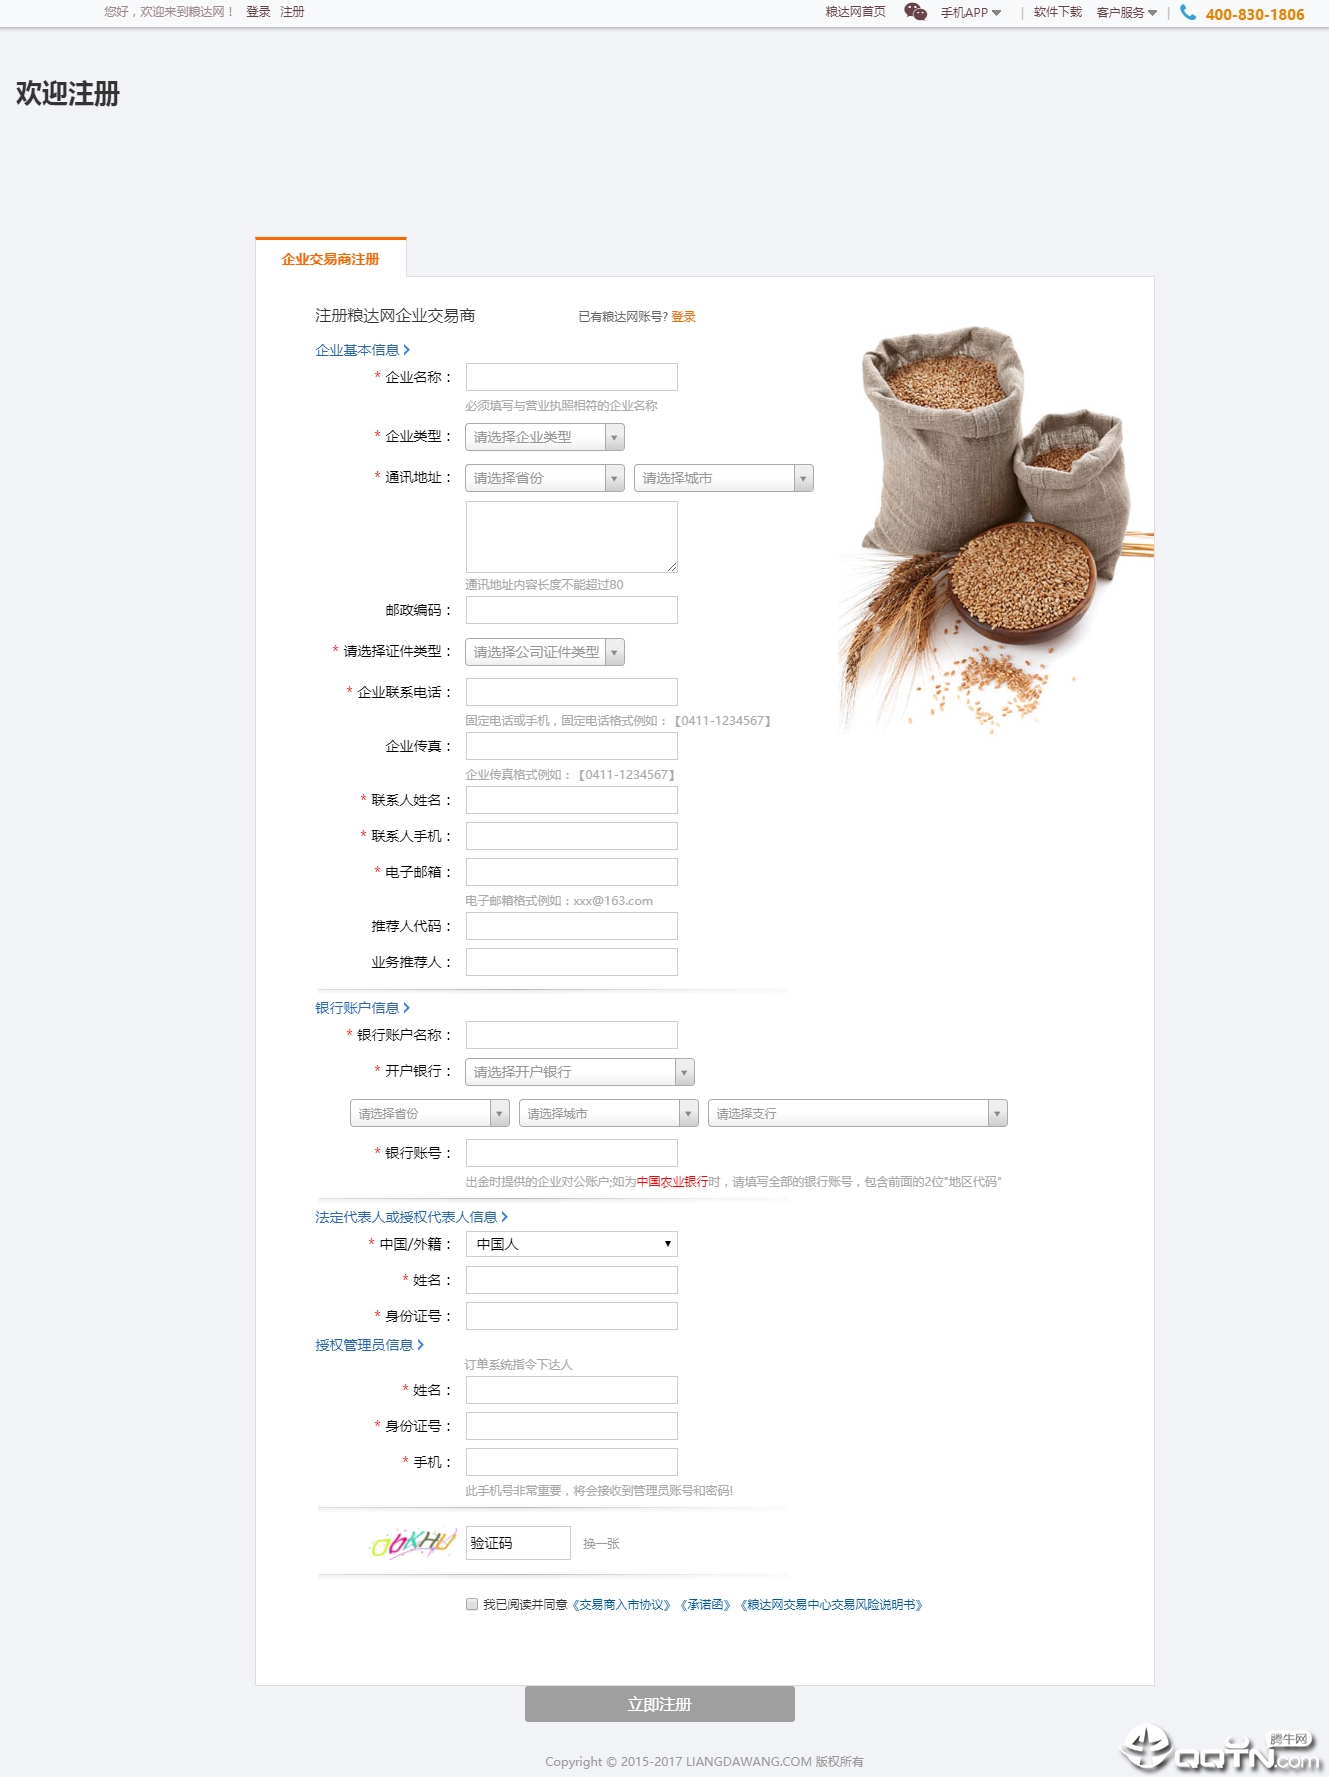Image resolution: width=1329 pixels, height=1777 pixels.
Task: Click the 软件下载 link in the header
Action: (x=1057, y=13)
